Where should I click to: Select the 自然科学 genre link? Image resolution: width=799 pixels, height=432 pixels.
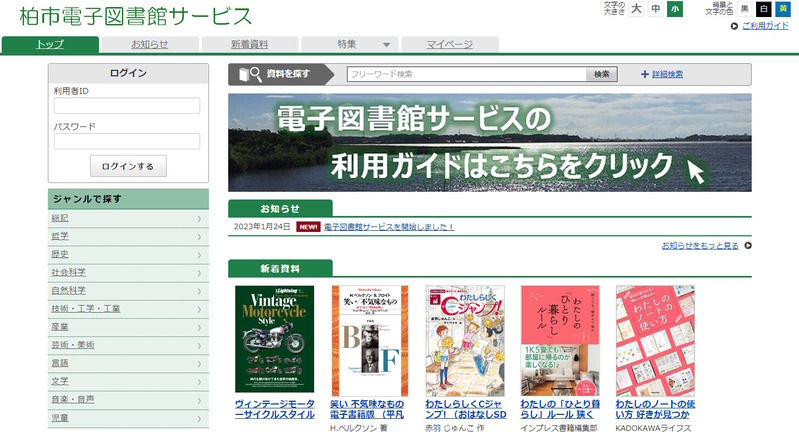68,291
